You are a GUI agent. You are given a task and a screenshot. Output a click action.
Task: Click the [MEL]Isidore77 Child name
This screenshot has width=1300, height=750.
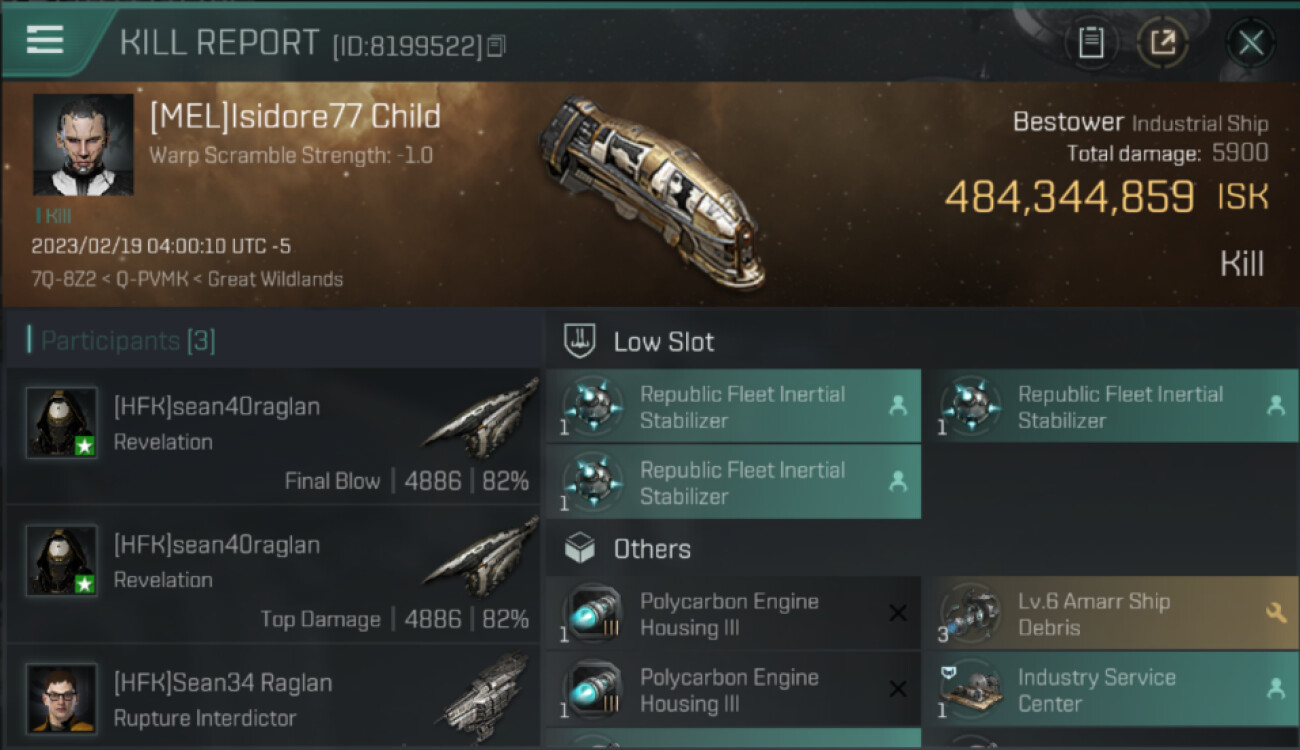tap(295, 117)
